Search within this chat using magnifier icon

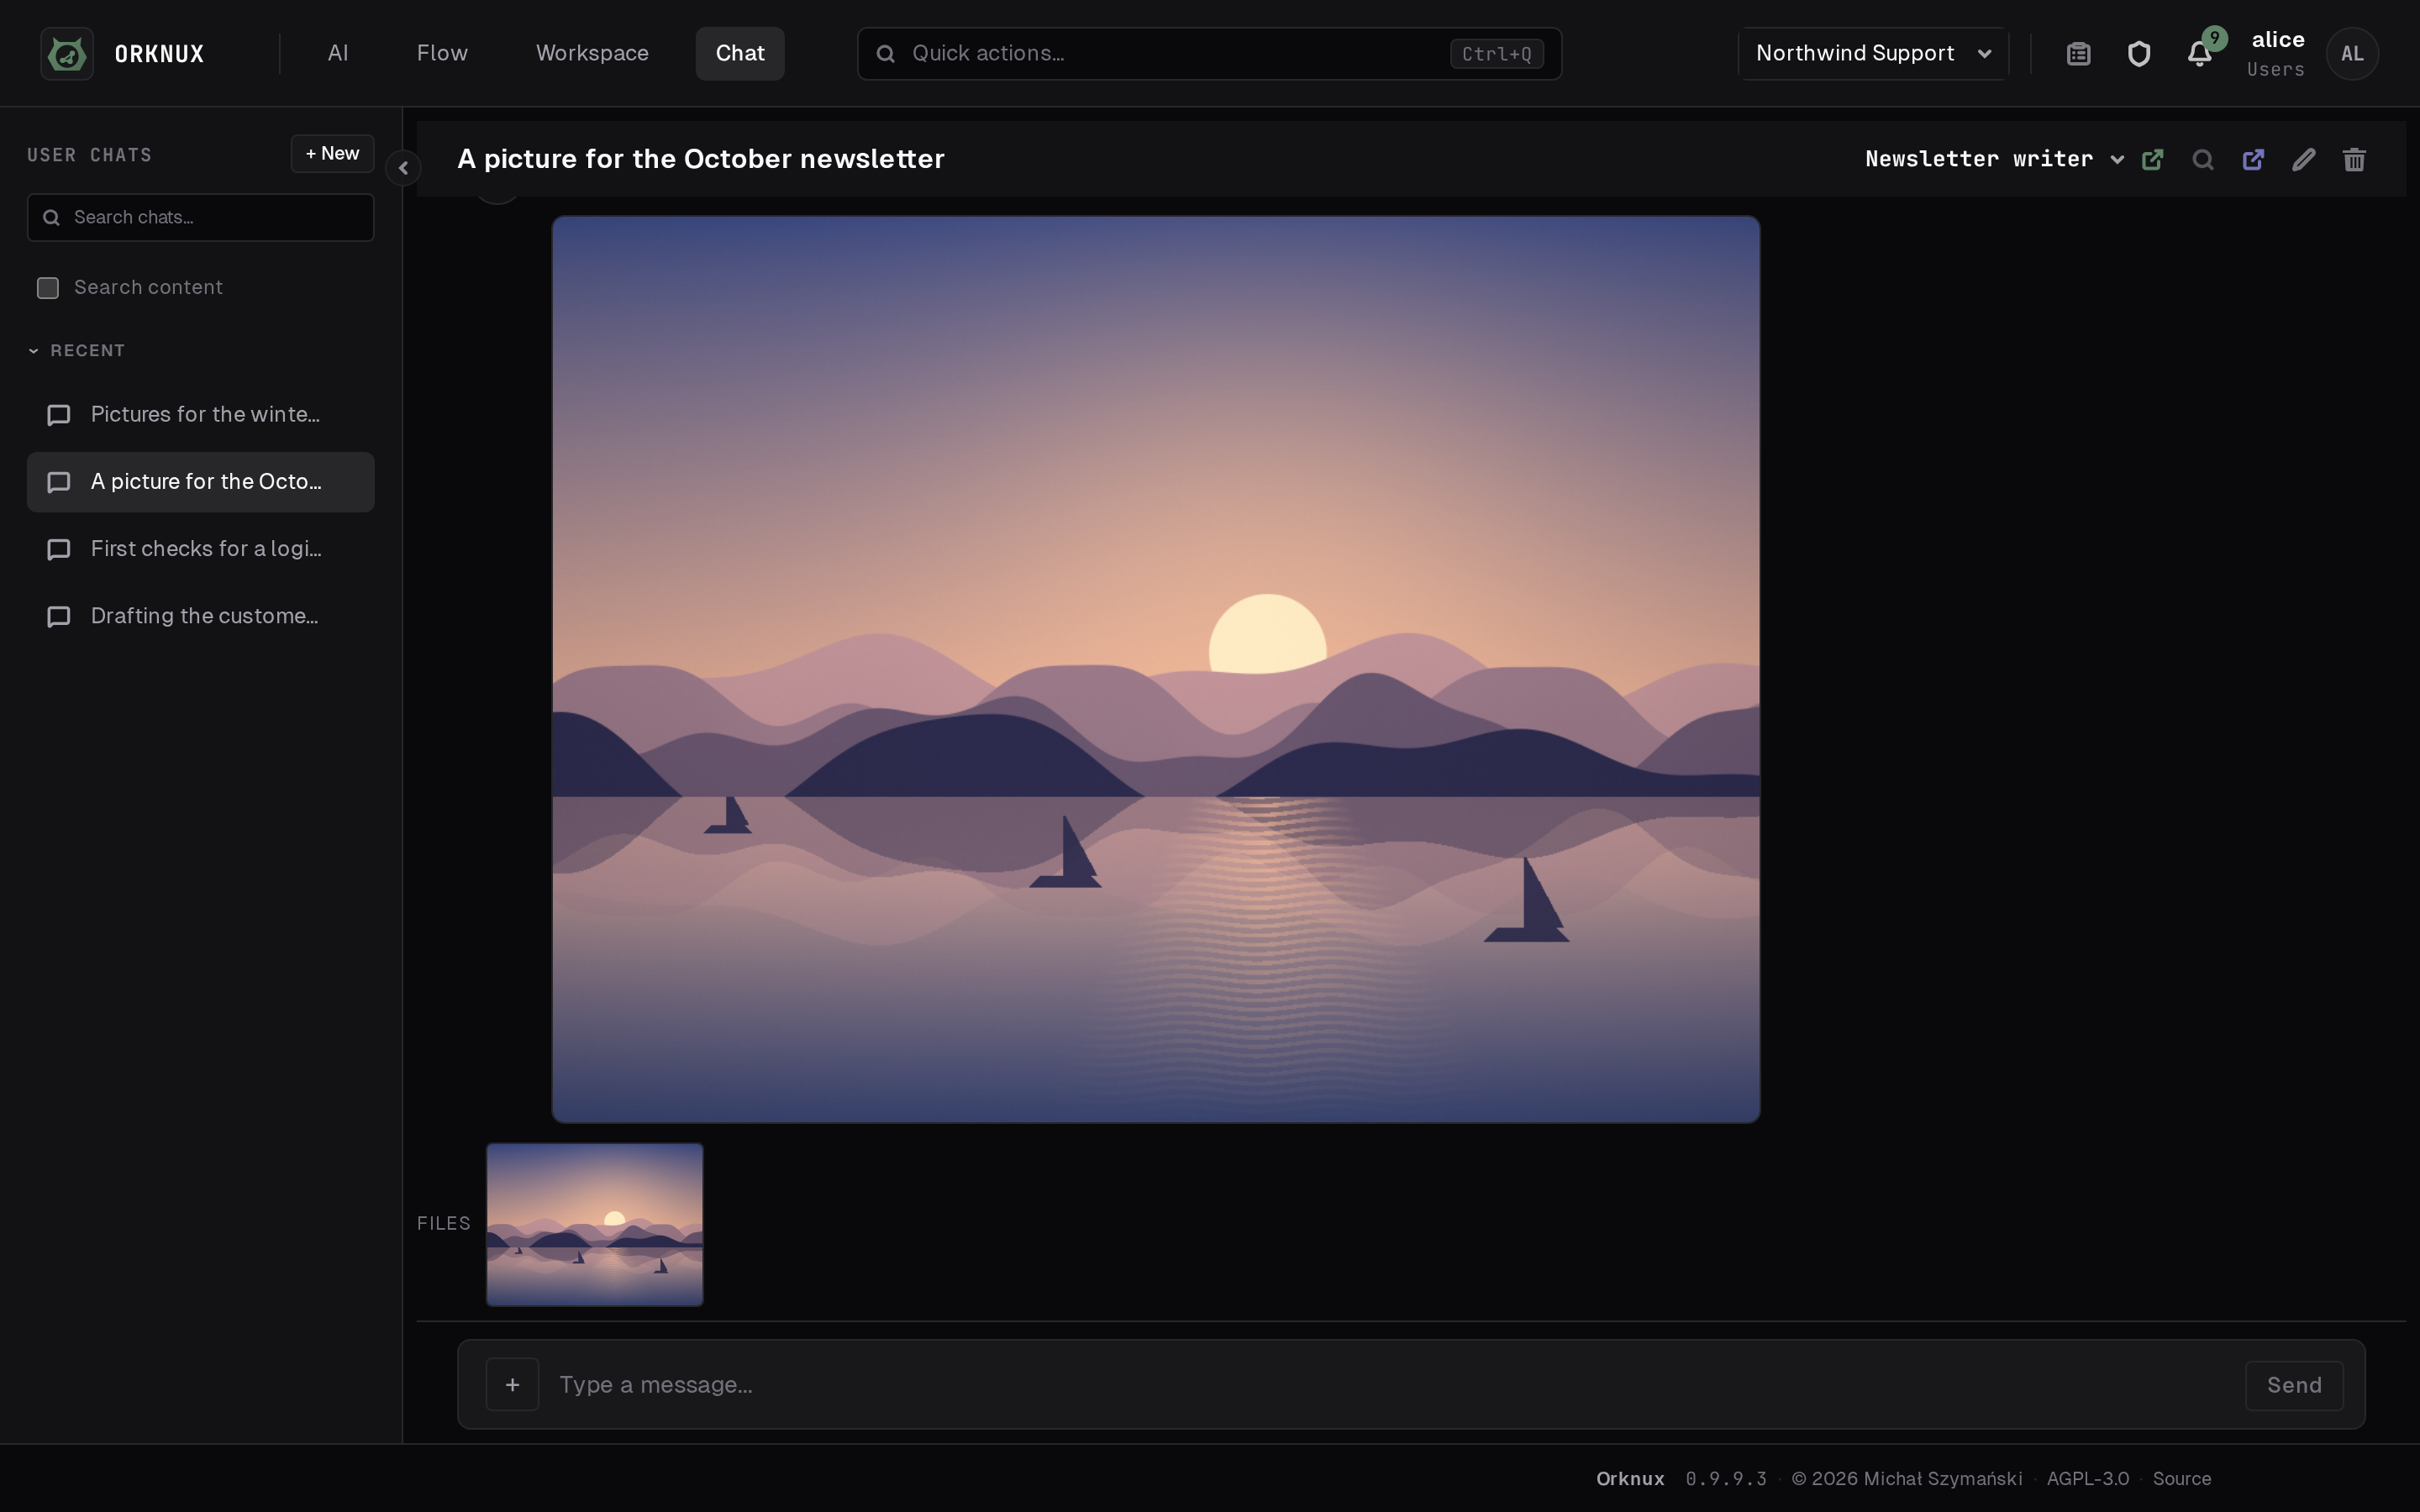[2202, 159]
